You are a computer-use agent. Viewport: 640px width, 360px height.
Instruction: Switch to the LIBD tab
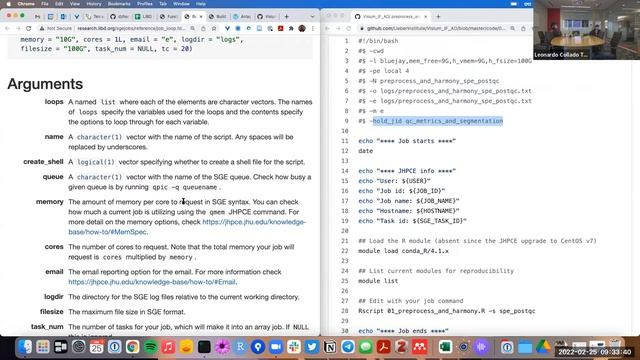tap(144, 17)
